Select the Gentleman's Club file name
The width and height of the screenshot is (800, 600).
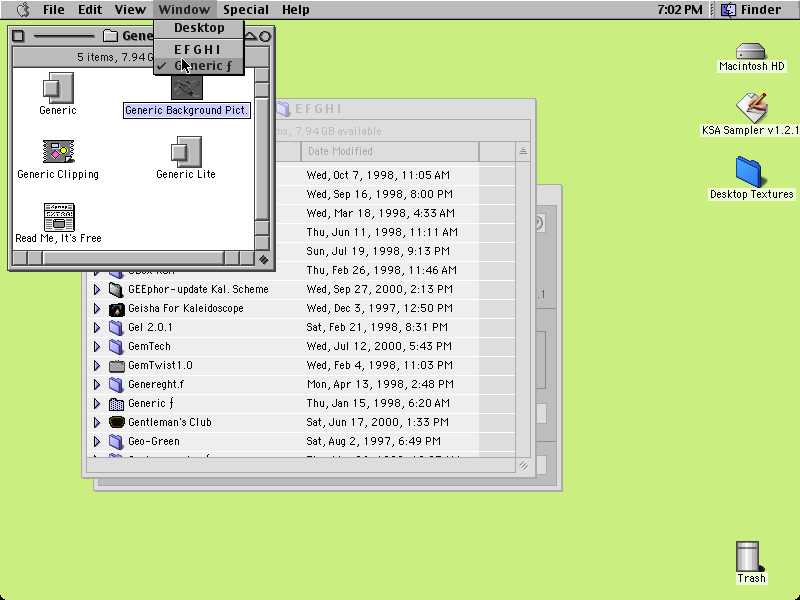[169, 422]
